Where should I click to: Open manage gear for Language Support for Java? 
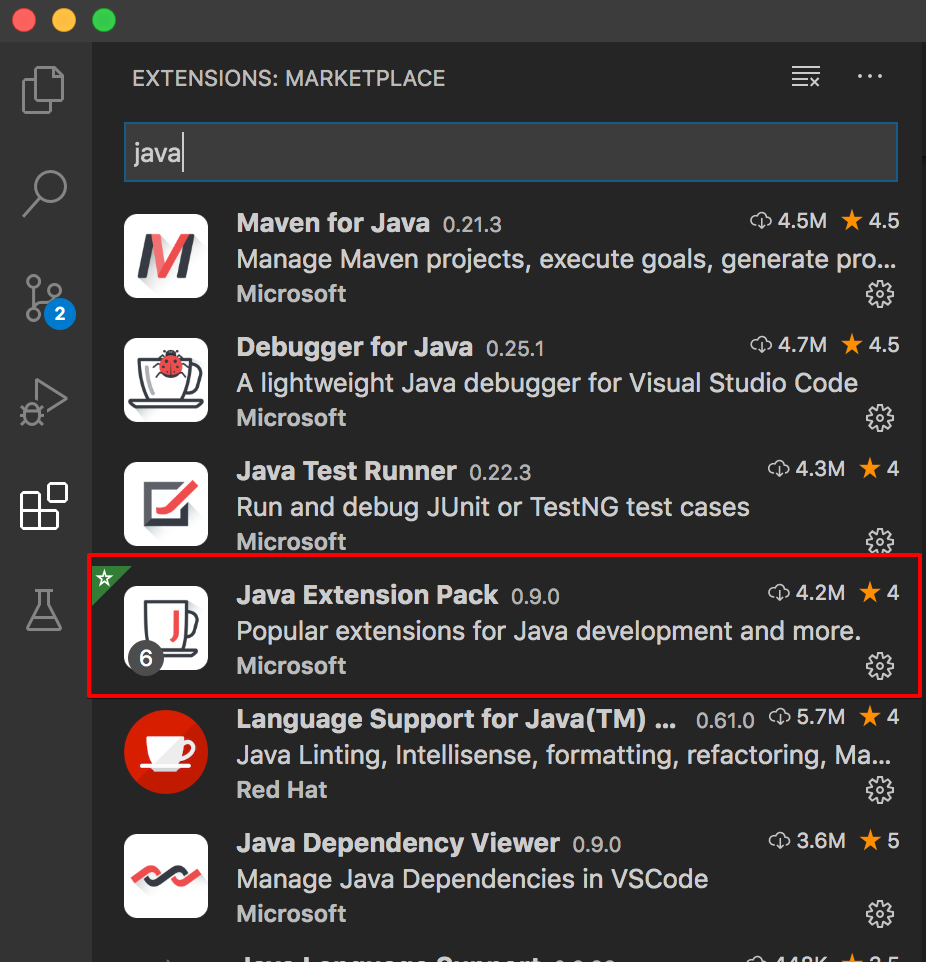880,790
